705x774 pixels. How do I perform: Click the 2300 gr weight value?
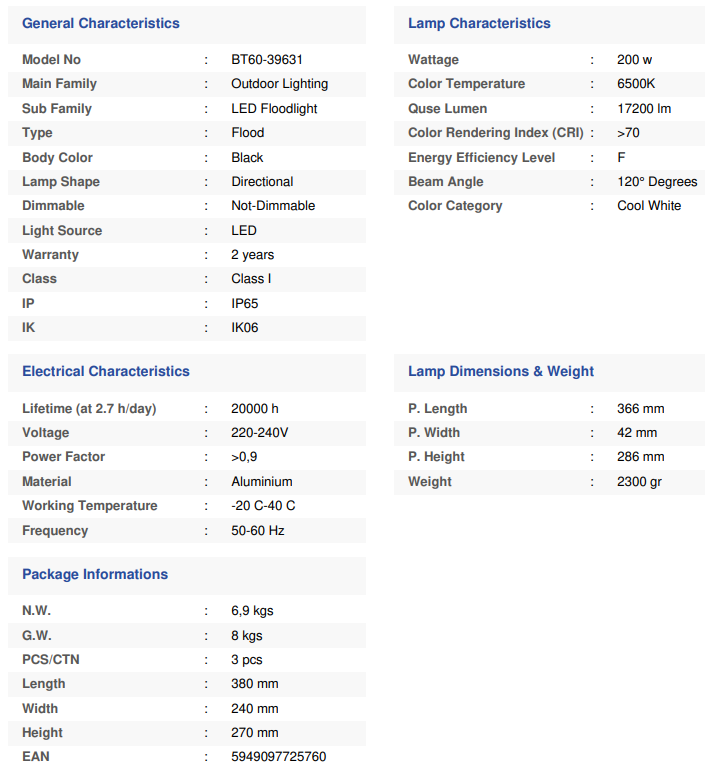639,481
